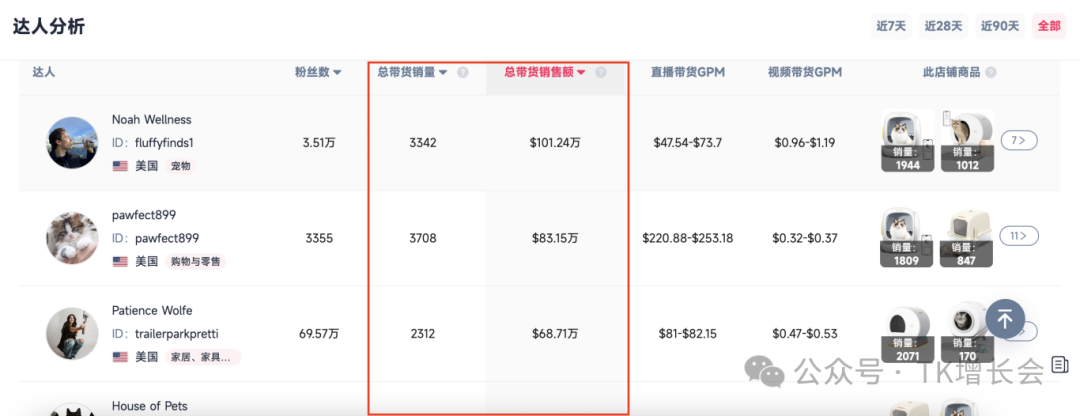
Task: Open Patience Wolfe profile avatar
Action: [x=72, y=333]
